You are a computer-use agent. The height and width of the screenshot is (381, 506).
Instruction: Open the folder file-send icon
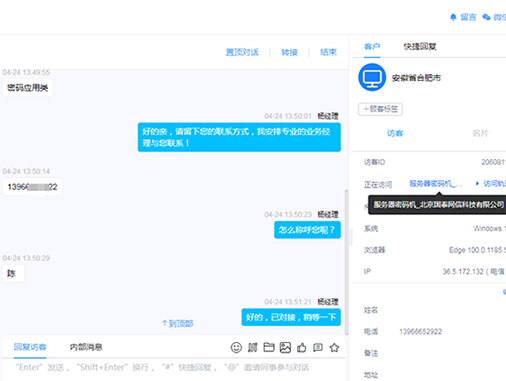(x=269, y=348)
